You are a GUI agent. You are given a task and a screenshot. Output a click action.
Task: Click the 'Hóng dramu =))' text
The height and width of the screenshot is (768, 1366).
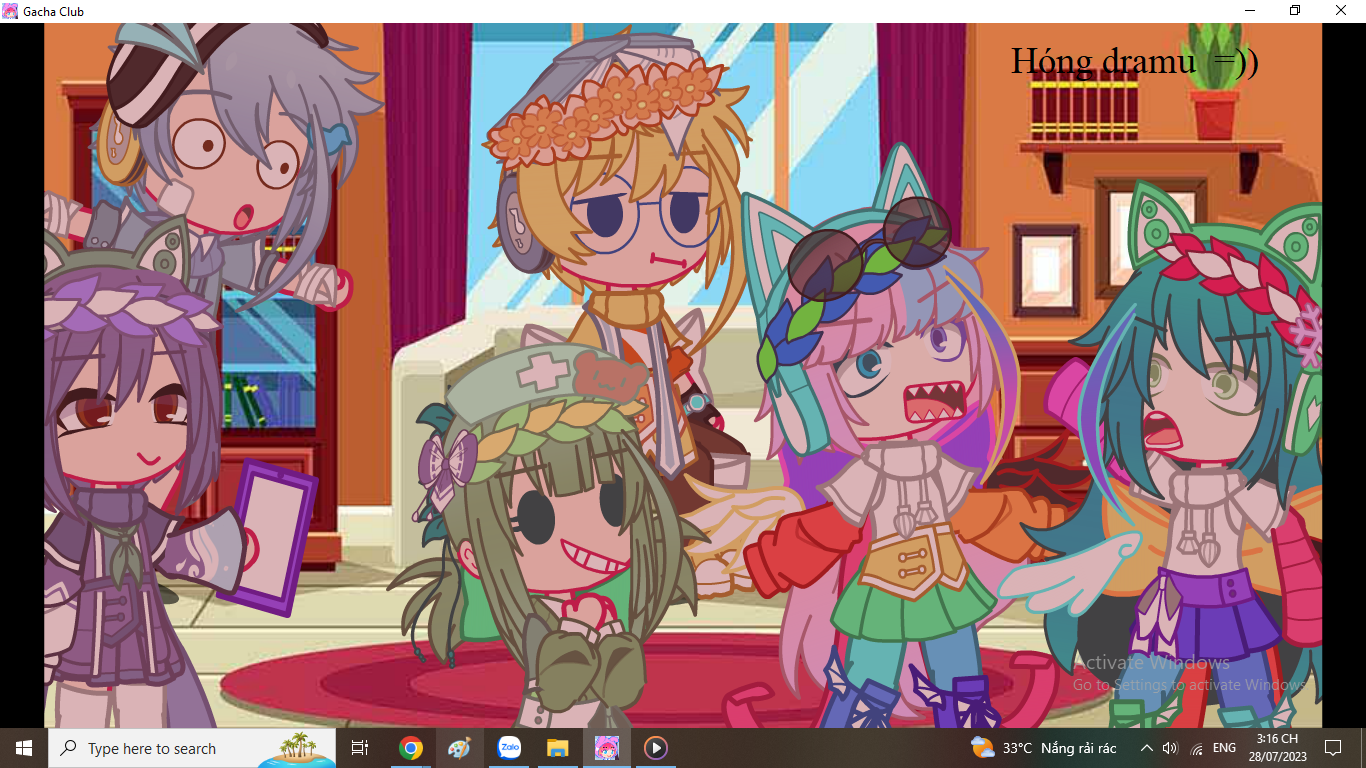(x=1133, y=62)
